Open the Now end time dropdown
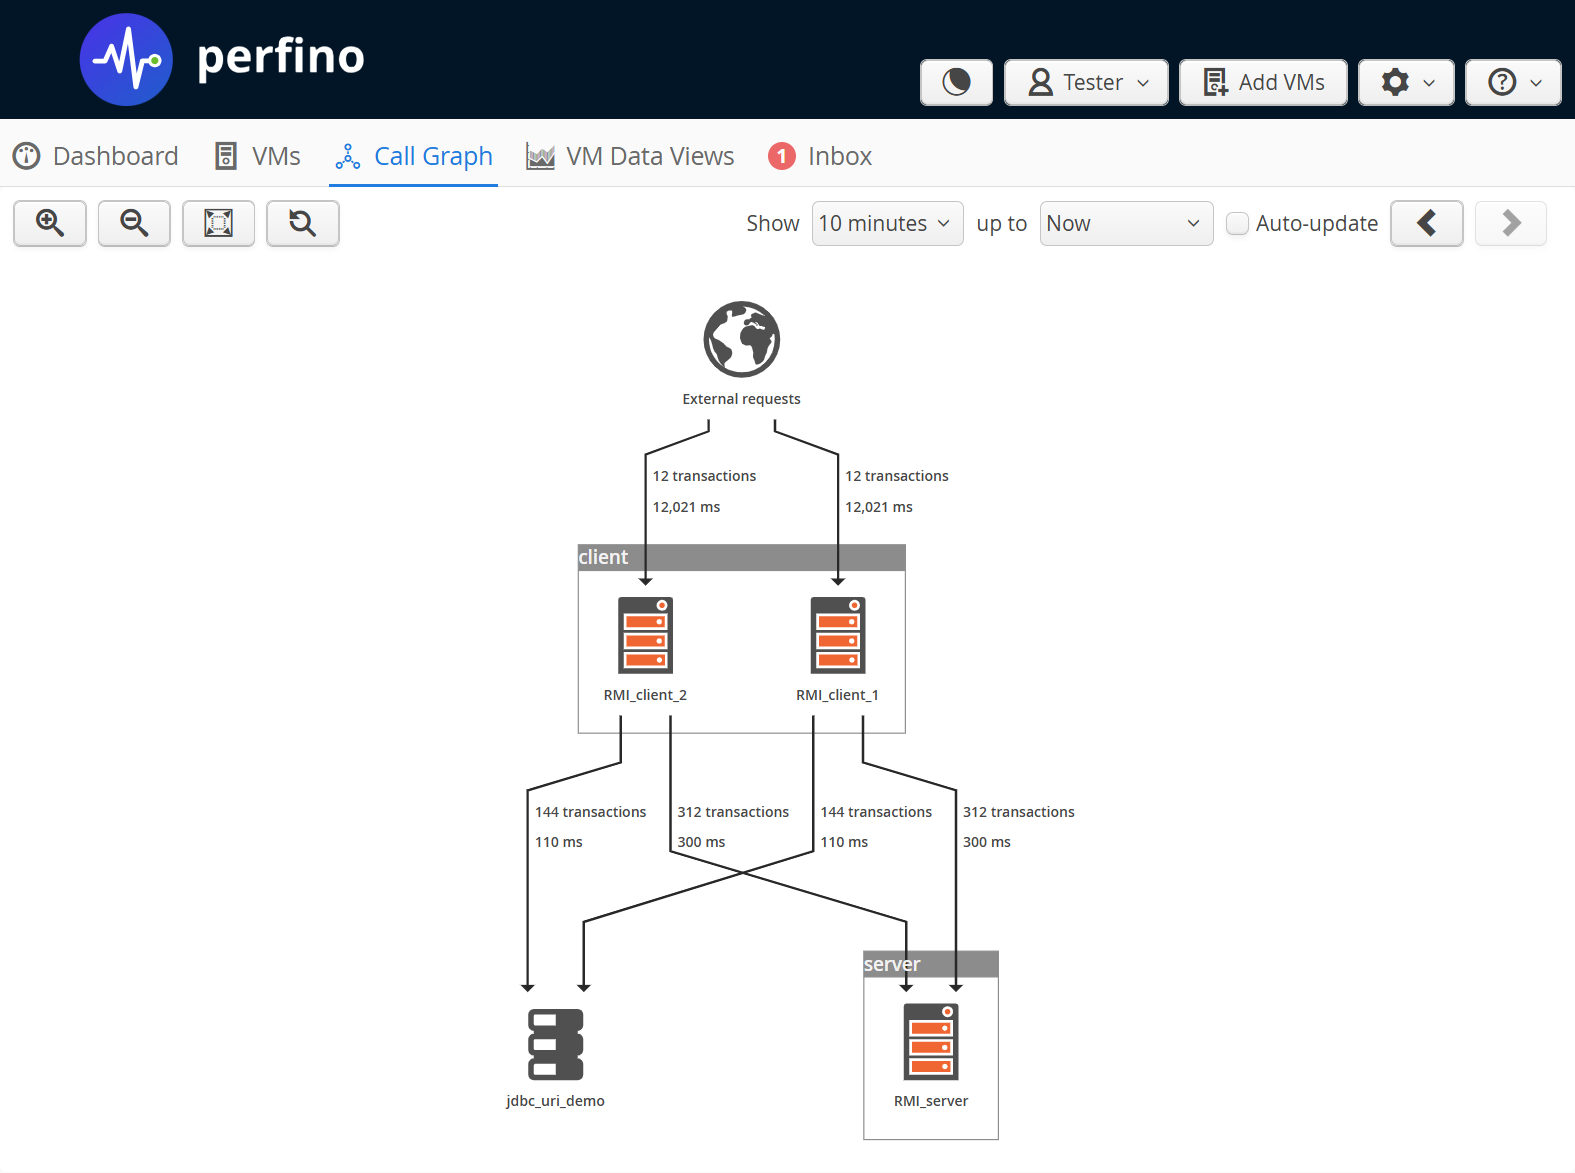The width and height of the screenshot is (1575, 1173). (x=1125, y=223)
